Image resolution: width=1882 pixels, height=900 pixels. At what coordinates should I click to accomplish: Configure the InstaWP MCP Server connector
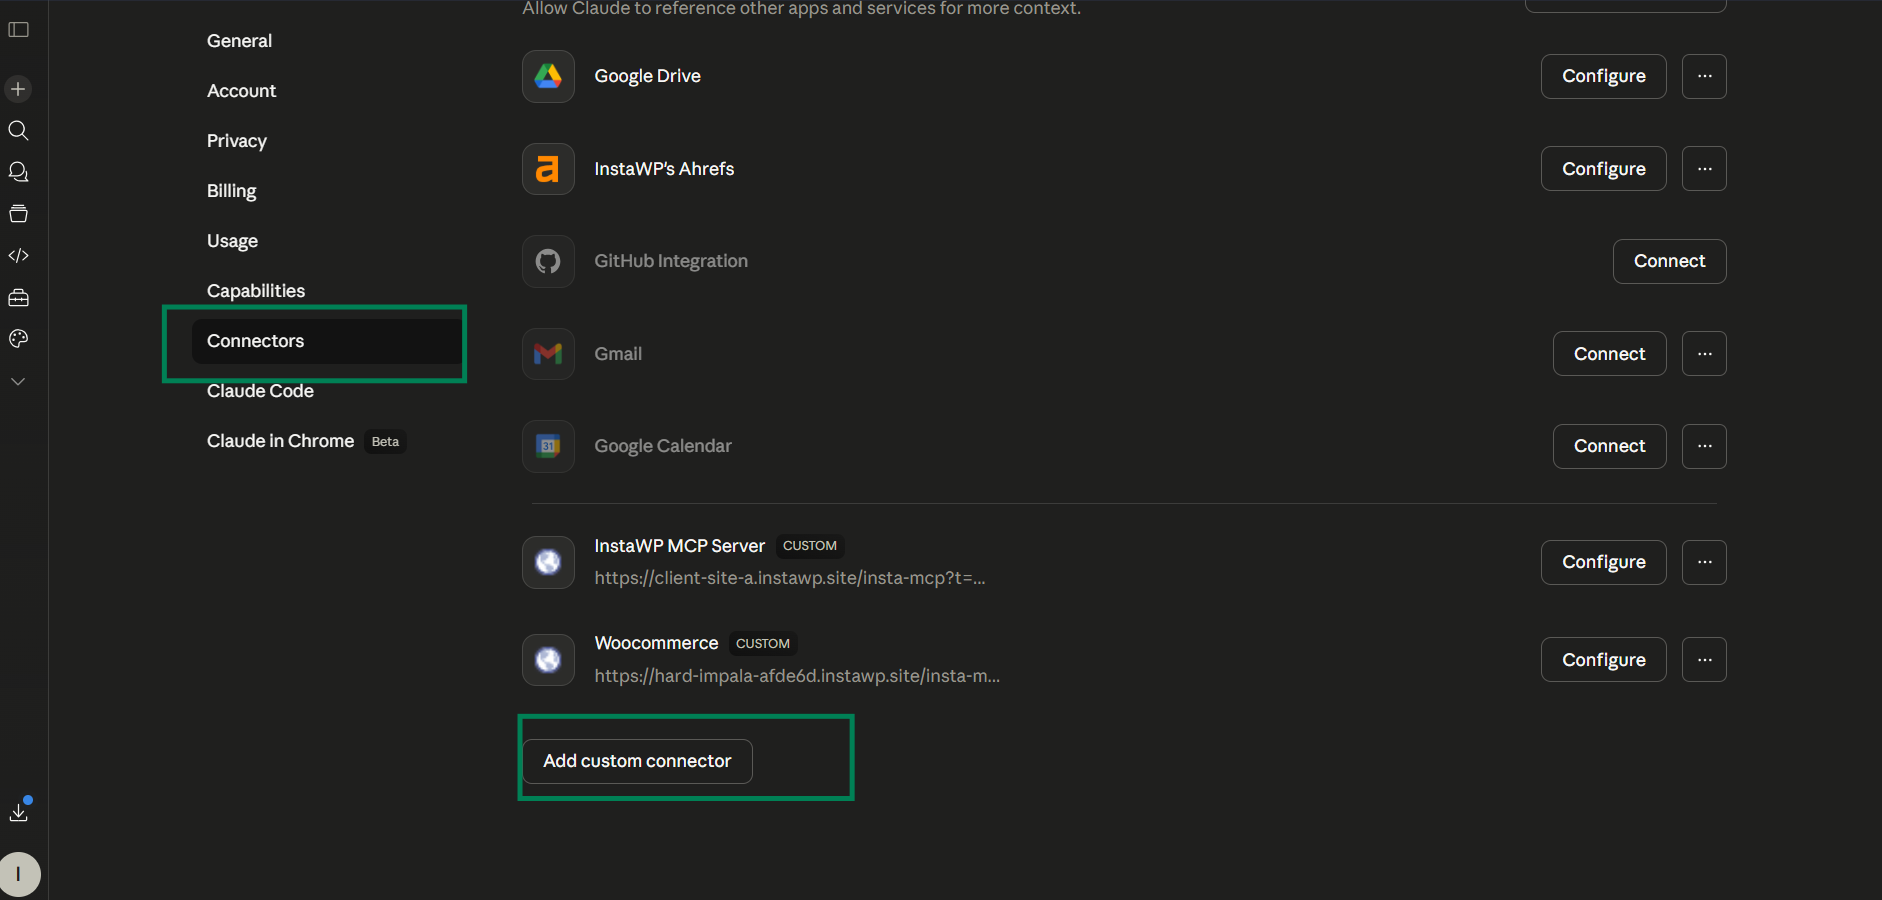pyautogui.click(x=1602, y=562)
